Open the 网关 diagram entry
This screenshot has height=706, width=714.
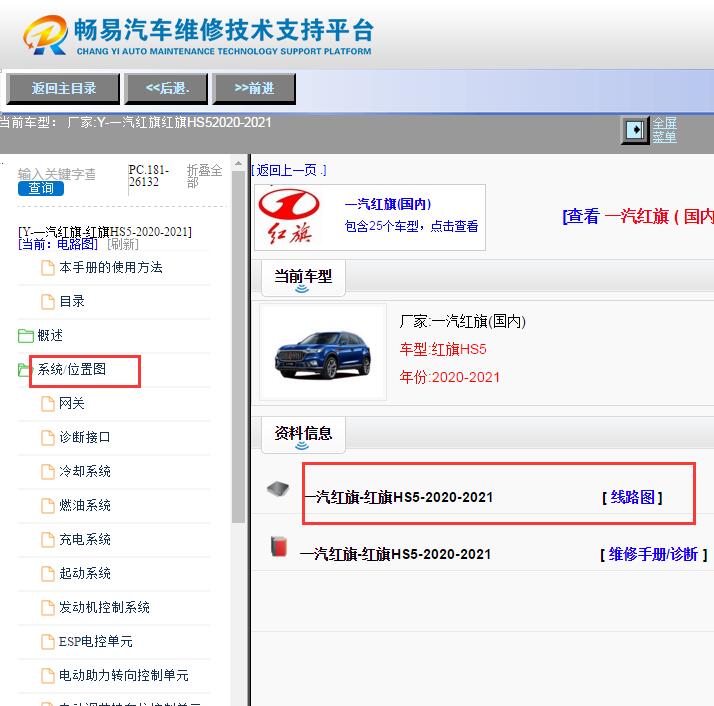(x=72, y=403)
